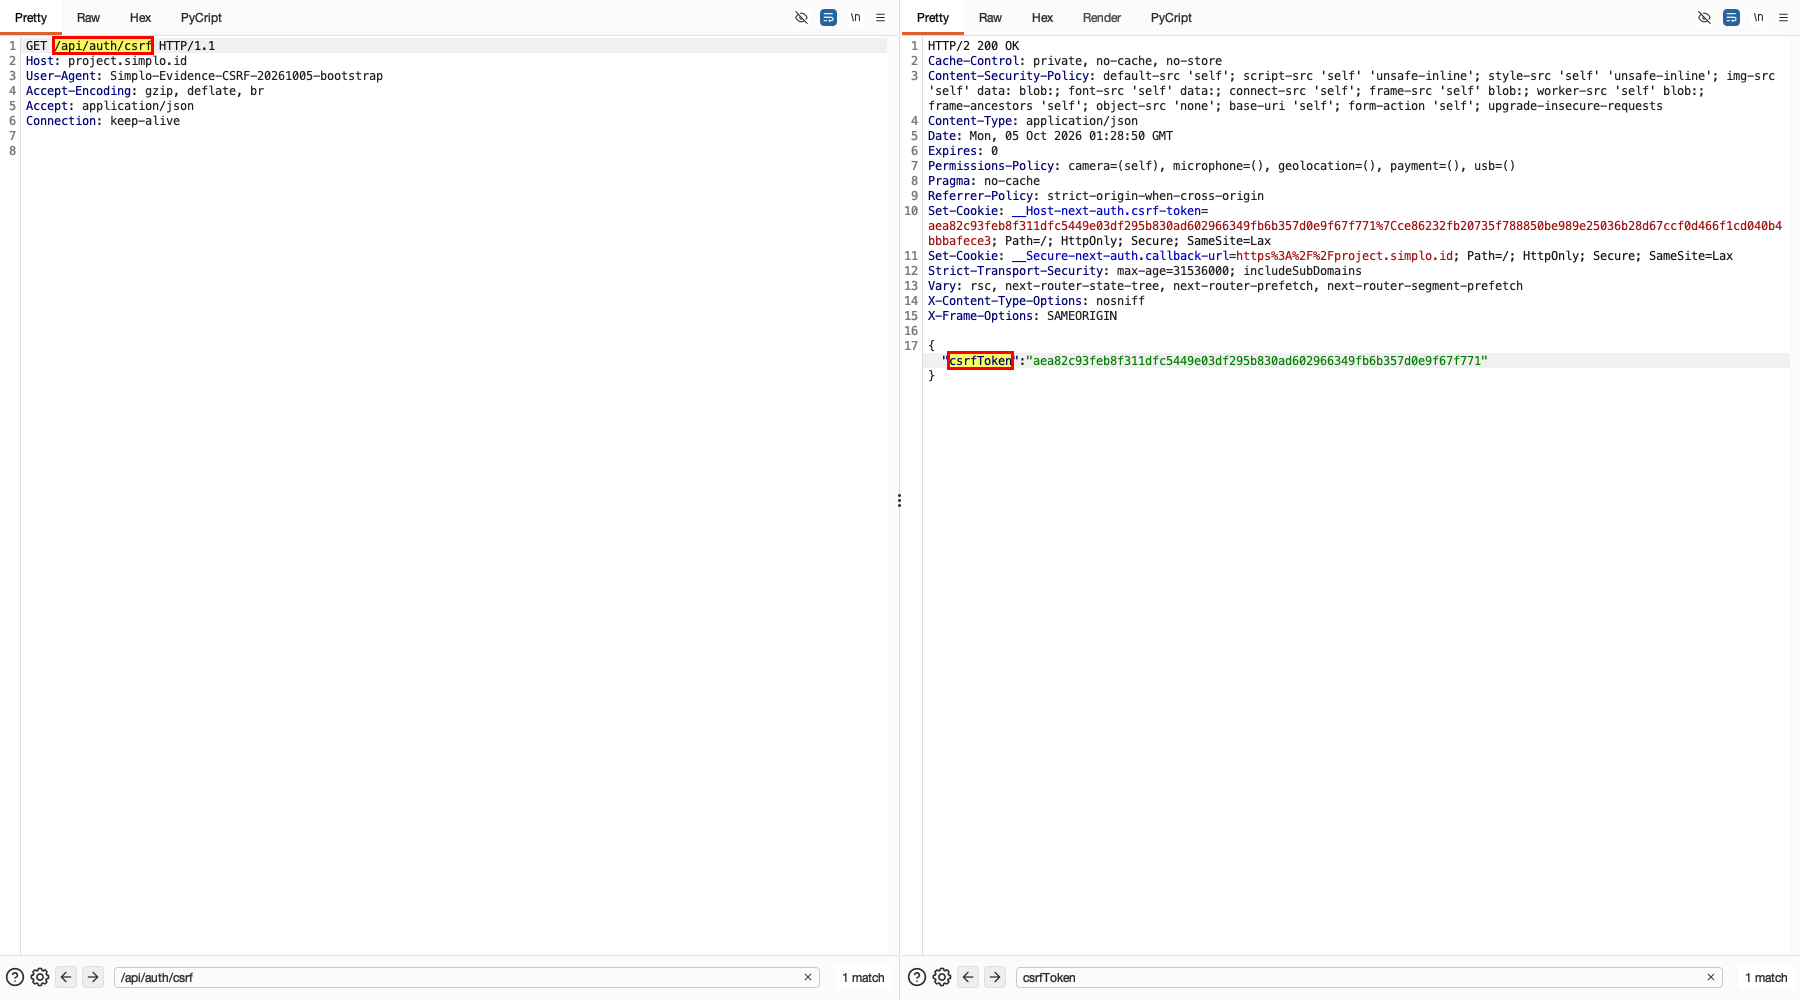1800x1000 pixels.
Task: Open request search help icon
Action: [15, 977]
